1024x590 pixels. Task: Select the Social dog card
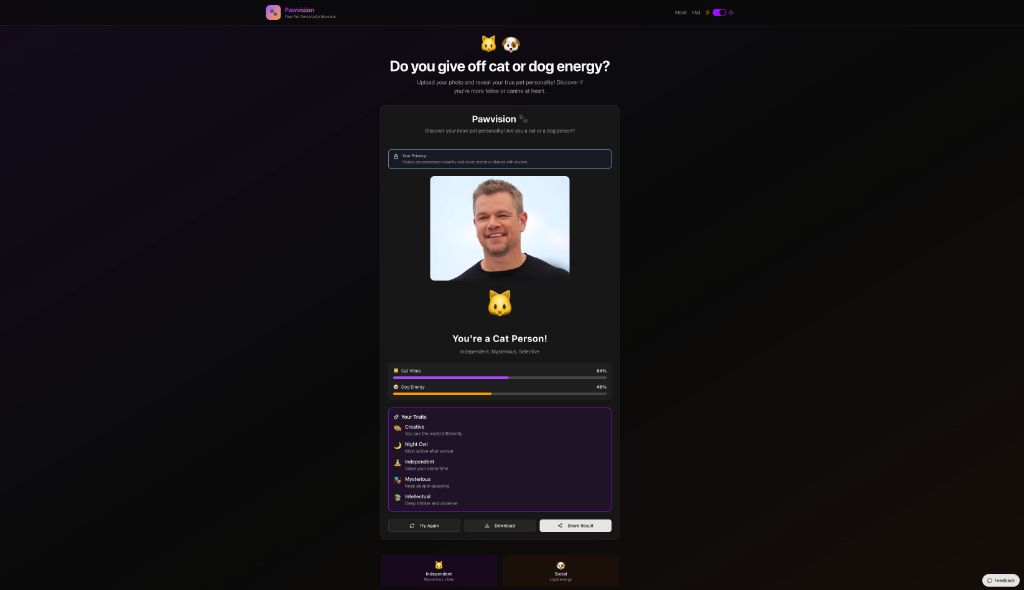[x=561, y=571]
